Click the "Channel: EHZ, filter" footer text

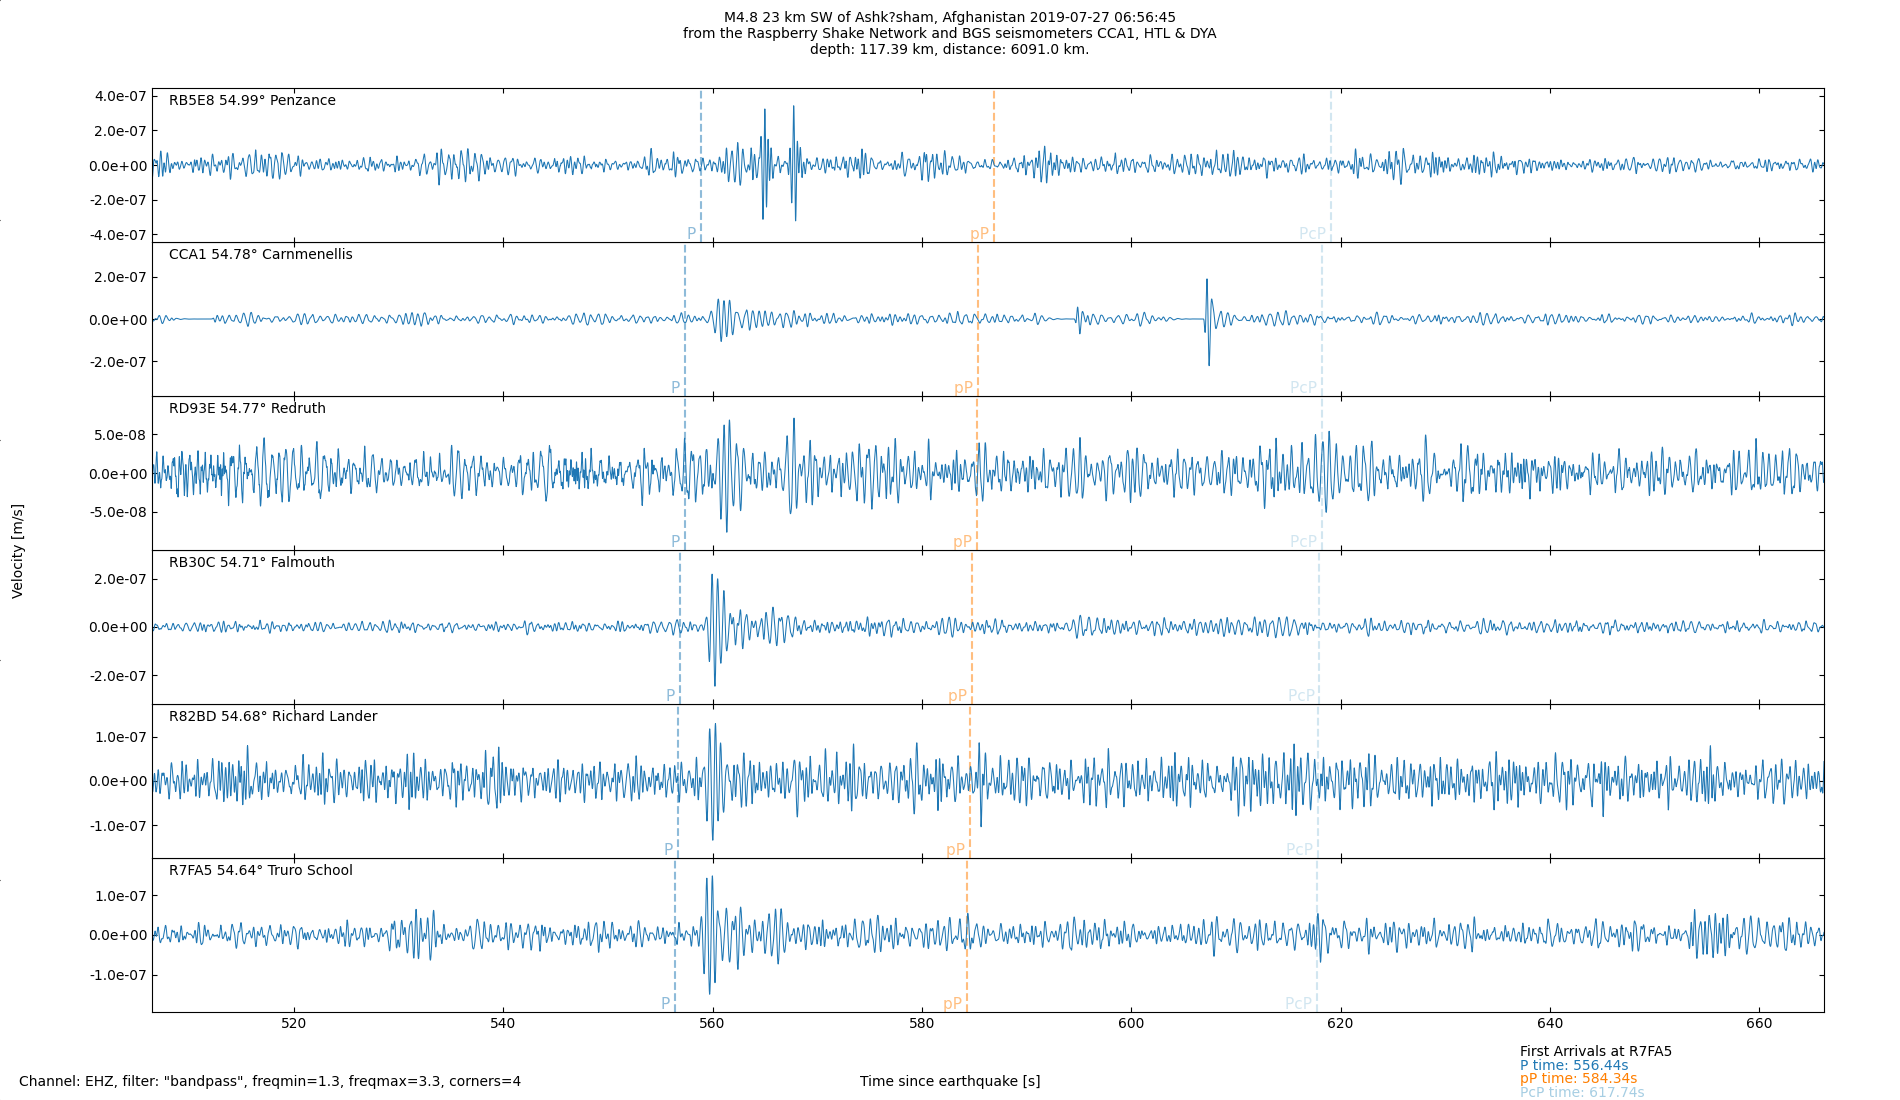(x=270, y=1081)
